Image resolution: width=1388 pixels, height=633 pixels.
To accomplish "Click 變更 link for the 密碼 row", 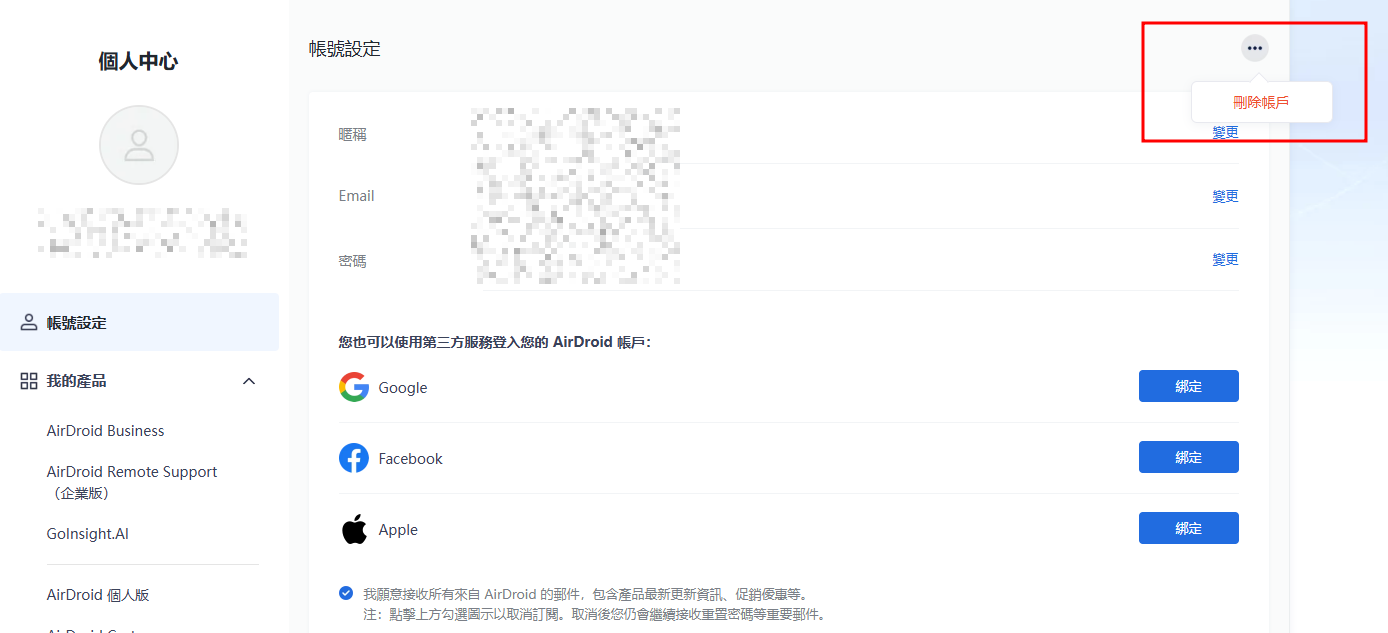I will (1225, 260).
